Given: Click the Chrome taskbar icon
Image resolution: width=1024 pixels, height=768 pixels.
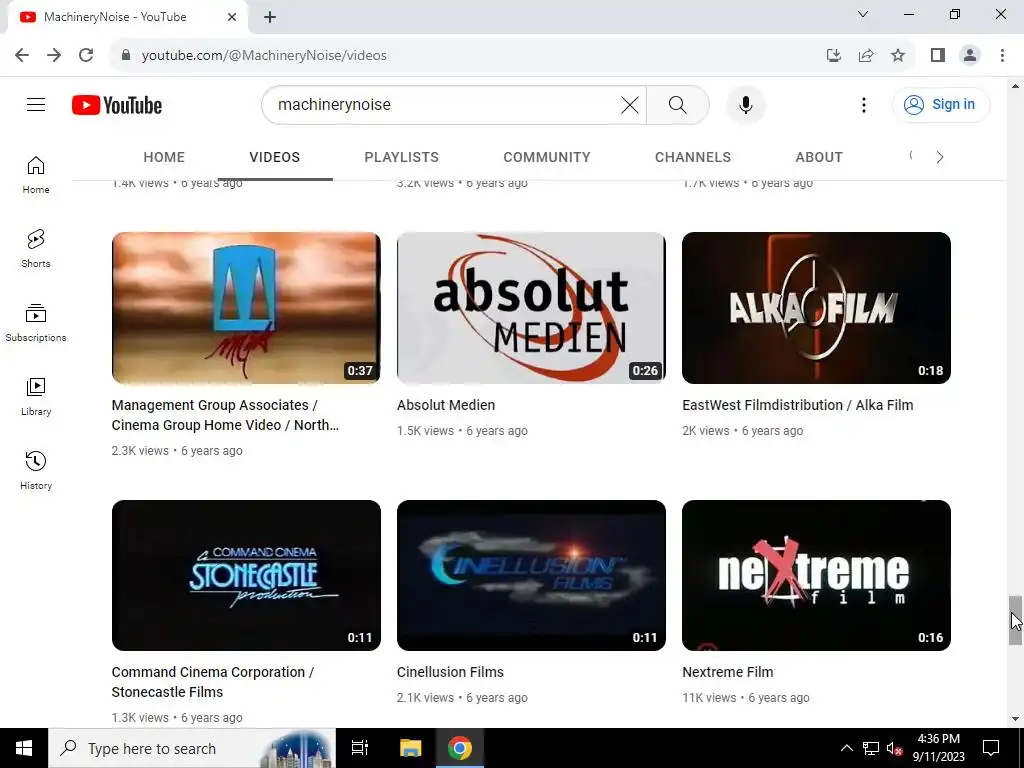Looking at the screenshot, I should click(460, 748).
